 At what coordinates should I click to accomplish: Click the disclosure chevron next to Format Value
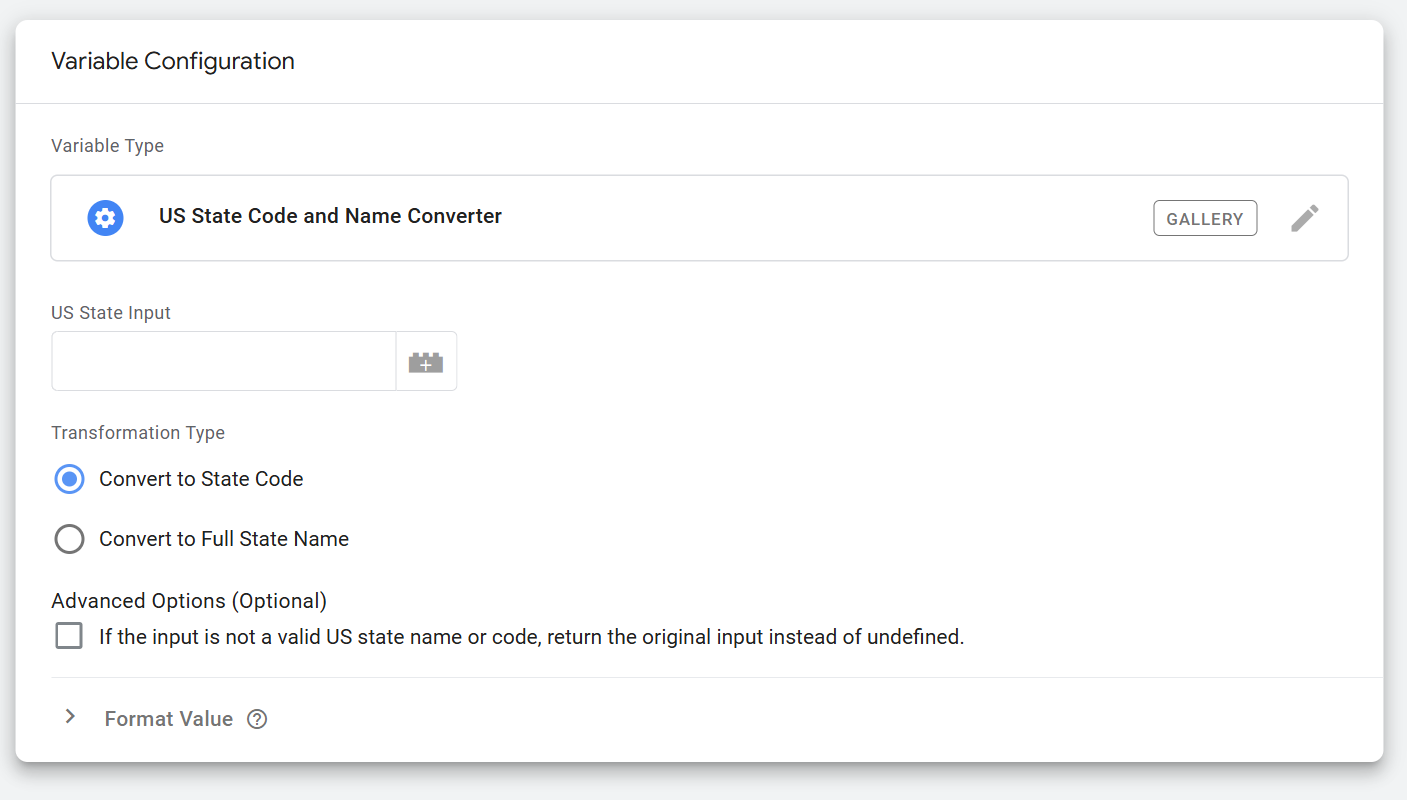(70, 717)
